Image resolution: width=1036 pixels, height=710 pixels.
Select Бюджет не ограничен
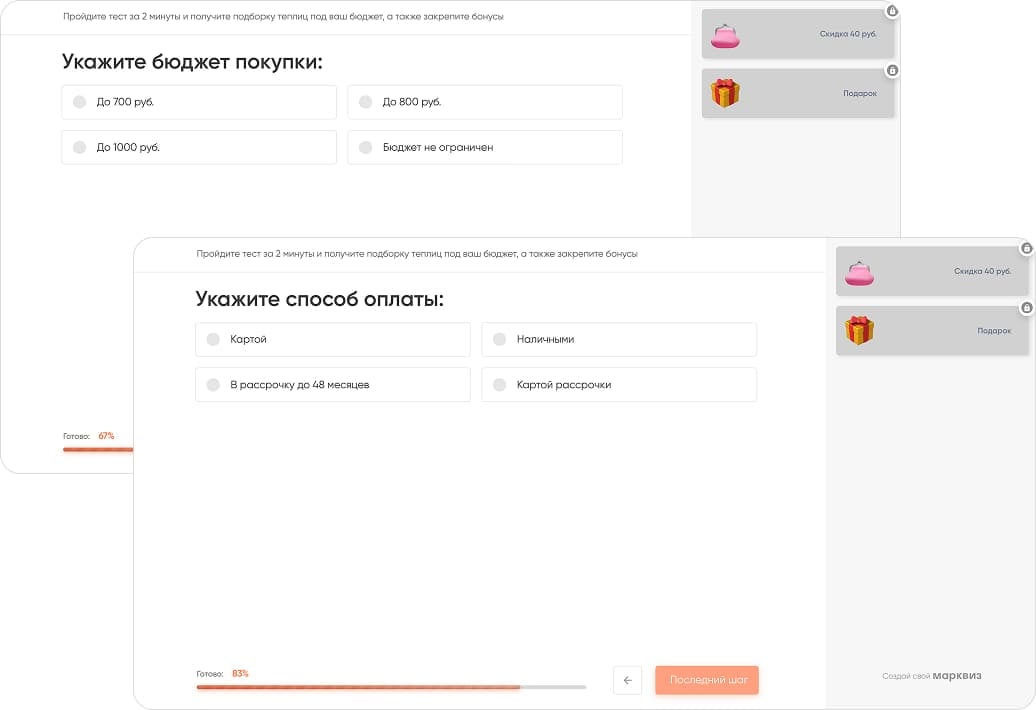coord(484,147)
